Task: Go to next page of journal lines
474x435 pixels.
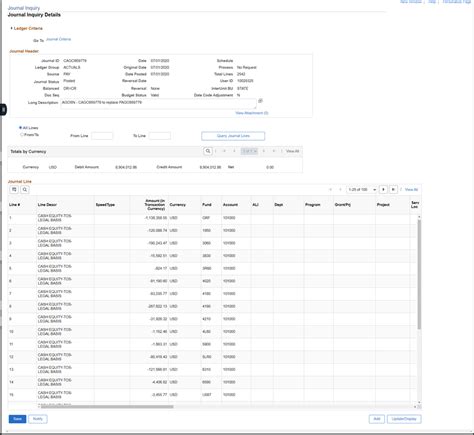Action: tap(383, 189)
